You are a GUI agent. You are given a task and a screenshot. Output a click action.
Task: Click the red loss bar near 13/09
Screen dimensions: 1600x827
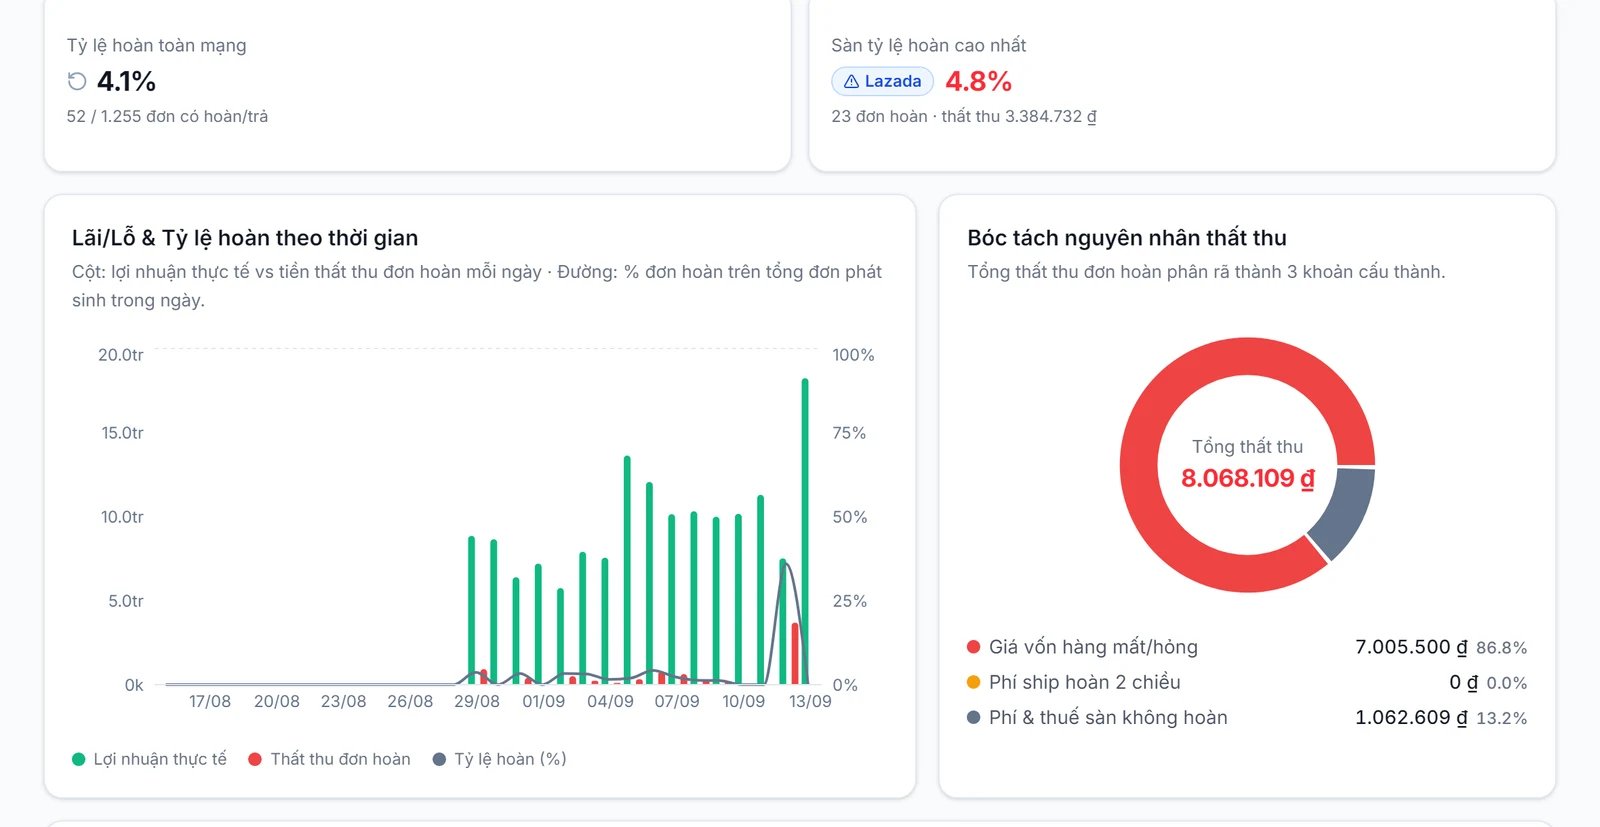795,653
